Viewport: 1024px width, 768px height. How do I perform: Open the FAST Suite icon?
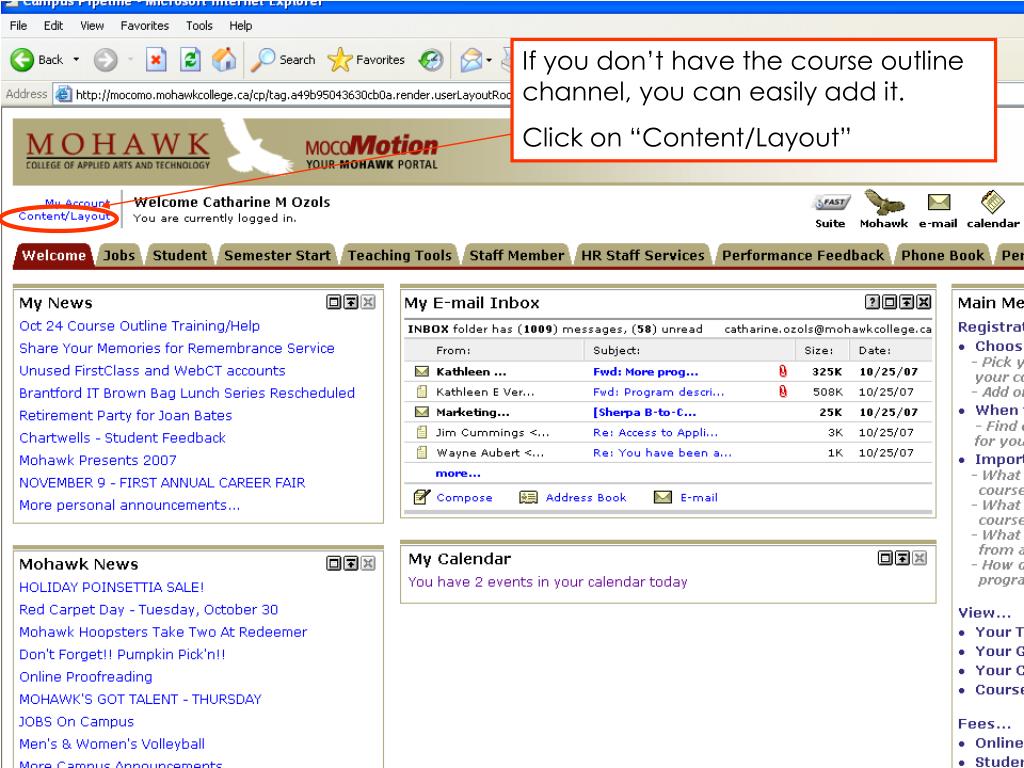[x=832, y=203]
